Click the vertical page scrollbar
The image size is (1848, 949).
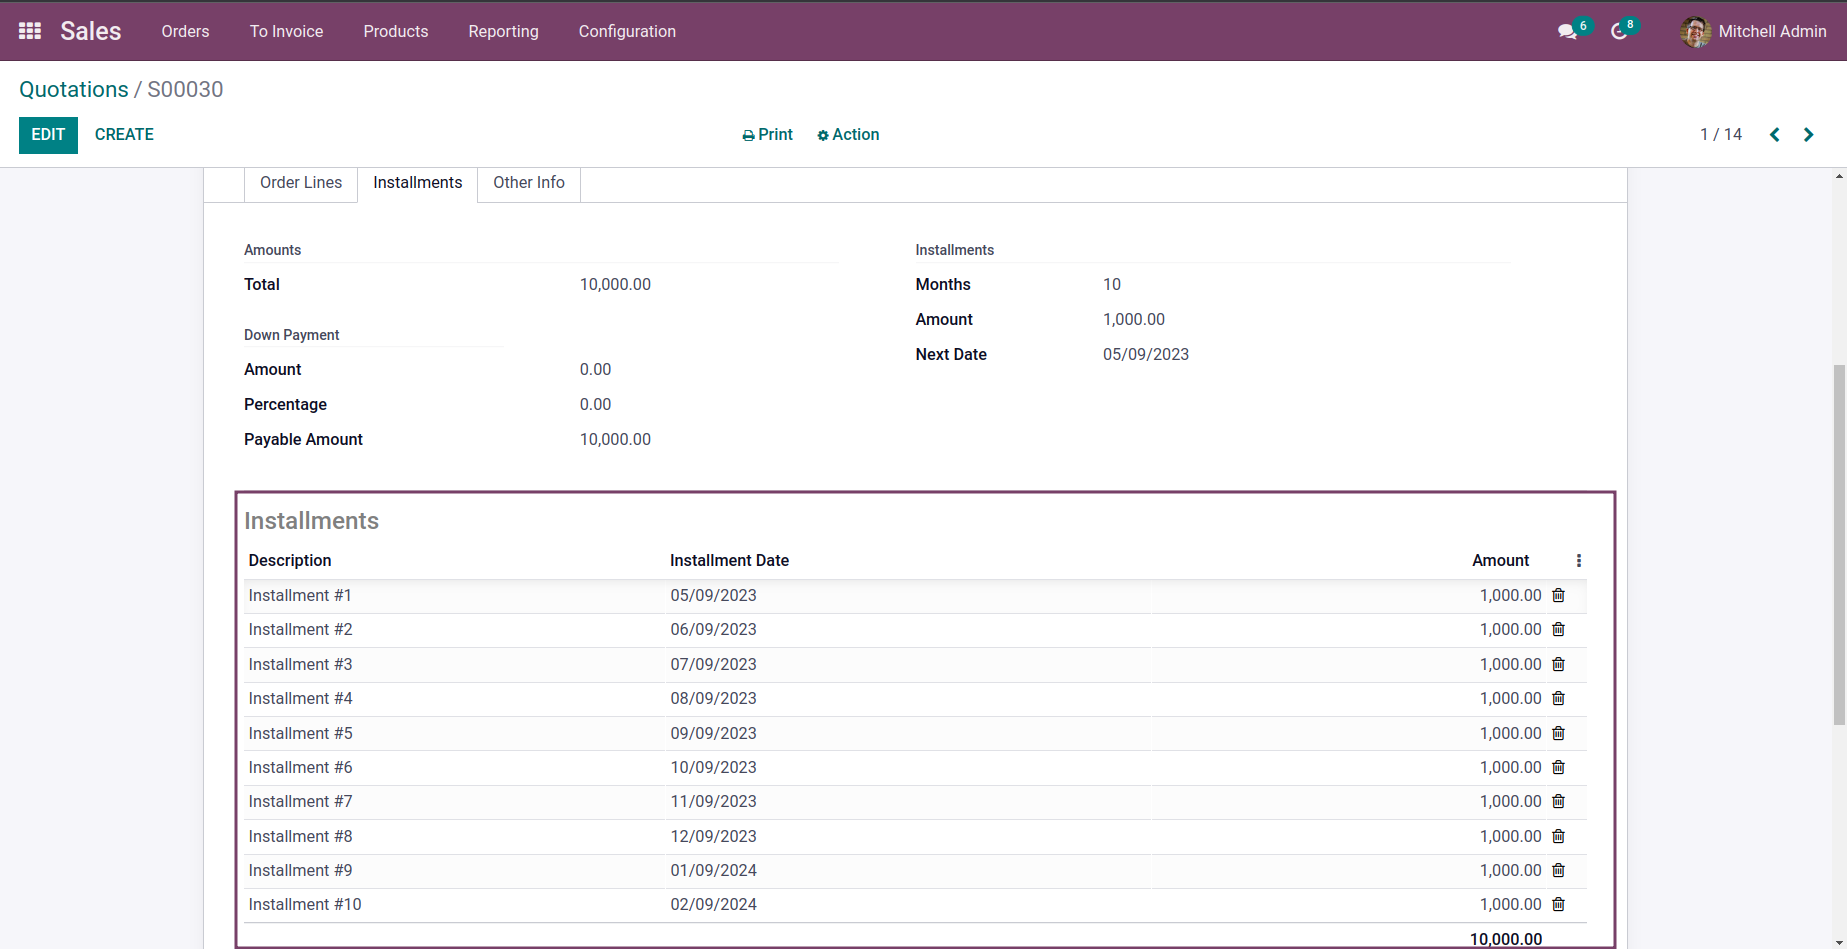1839,545
